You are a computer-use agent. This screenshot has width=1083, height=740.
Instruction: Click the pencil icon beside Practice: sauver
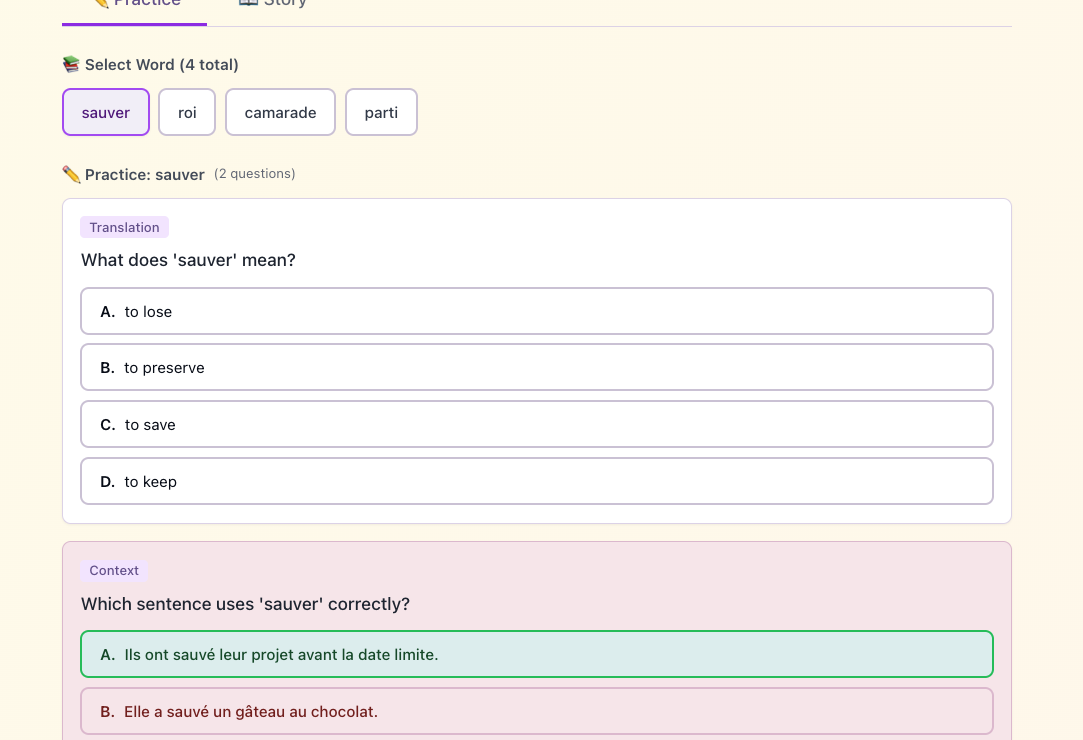(x=71, y=175)
